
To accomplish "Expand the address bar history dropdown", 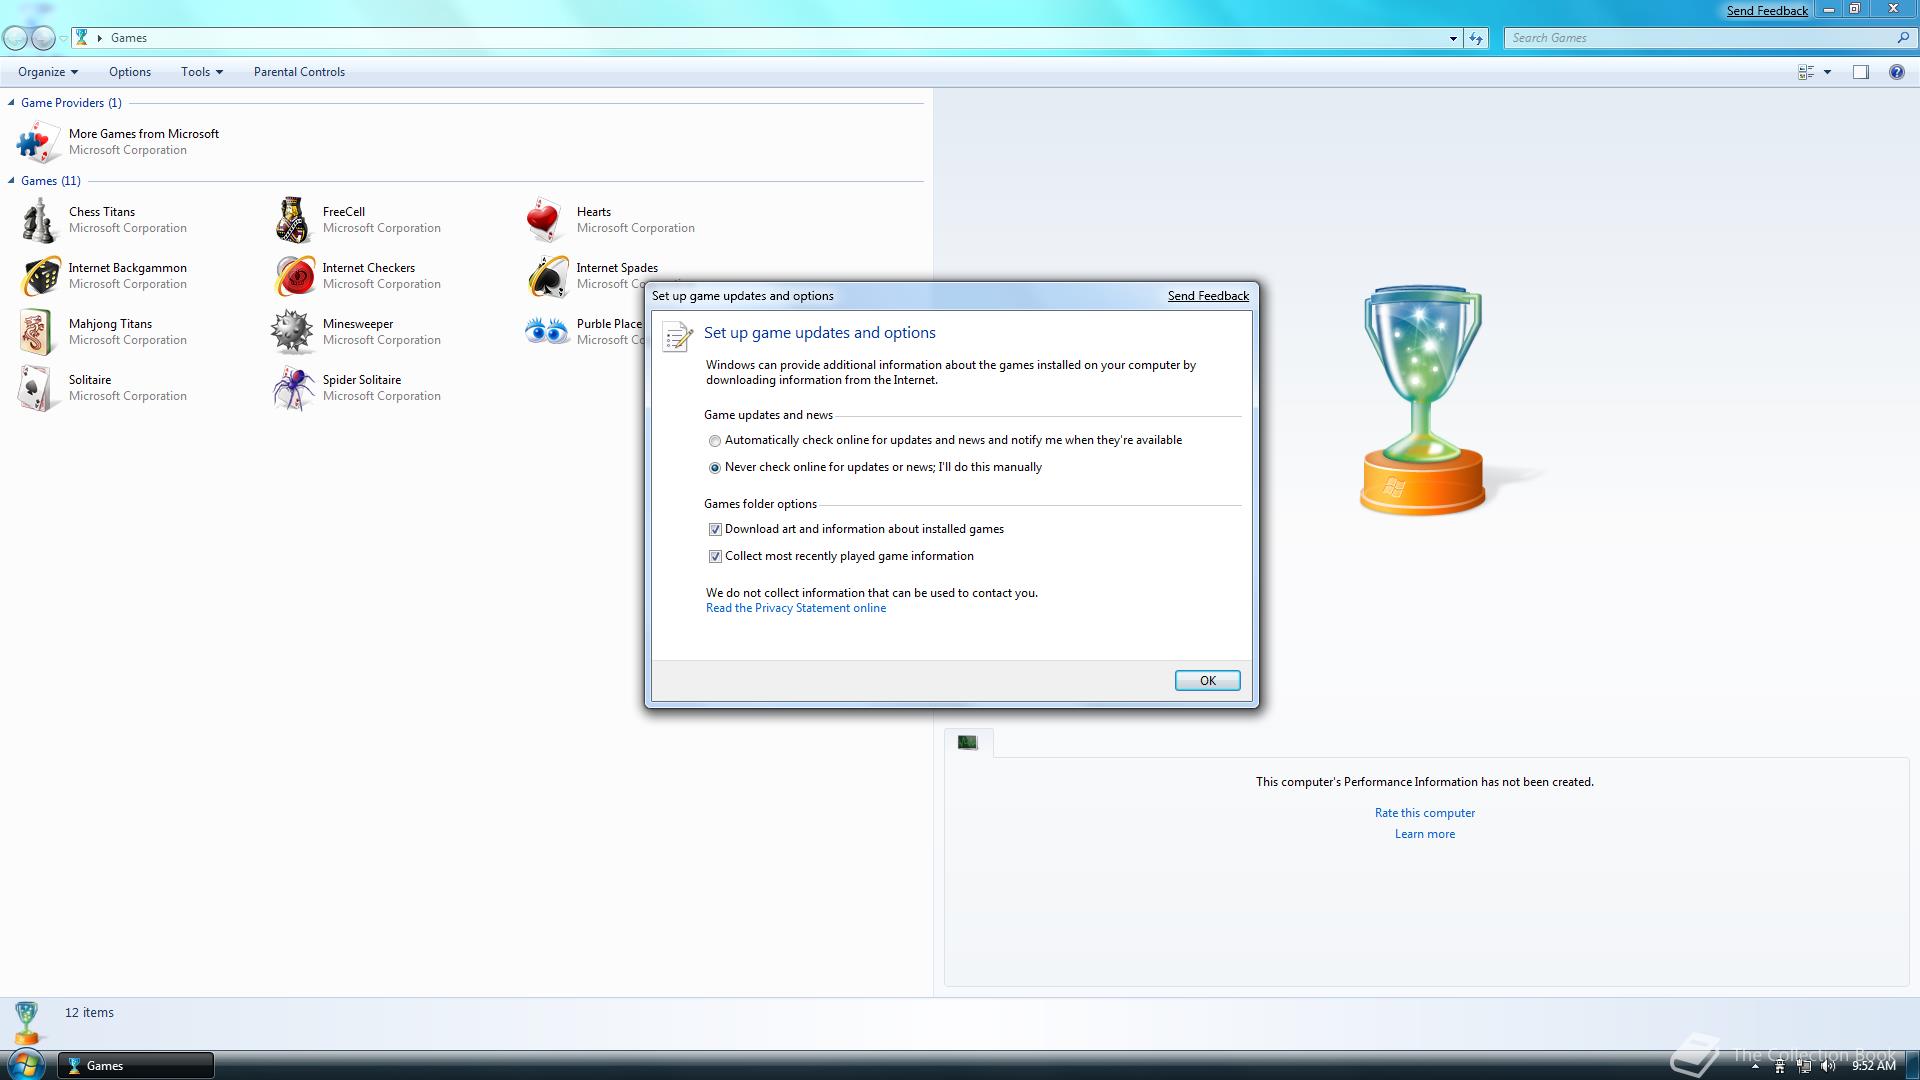I will [1453, 38].
